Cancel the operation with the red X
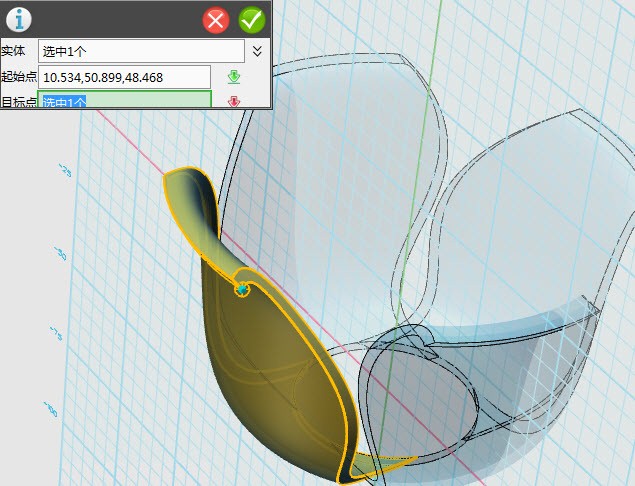Screen dimensions: 635x486 215,19
